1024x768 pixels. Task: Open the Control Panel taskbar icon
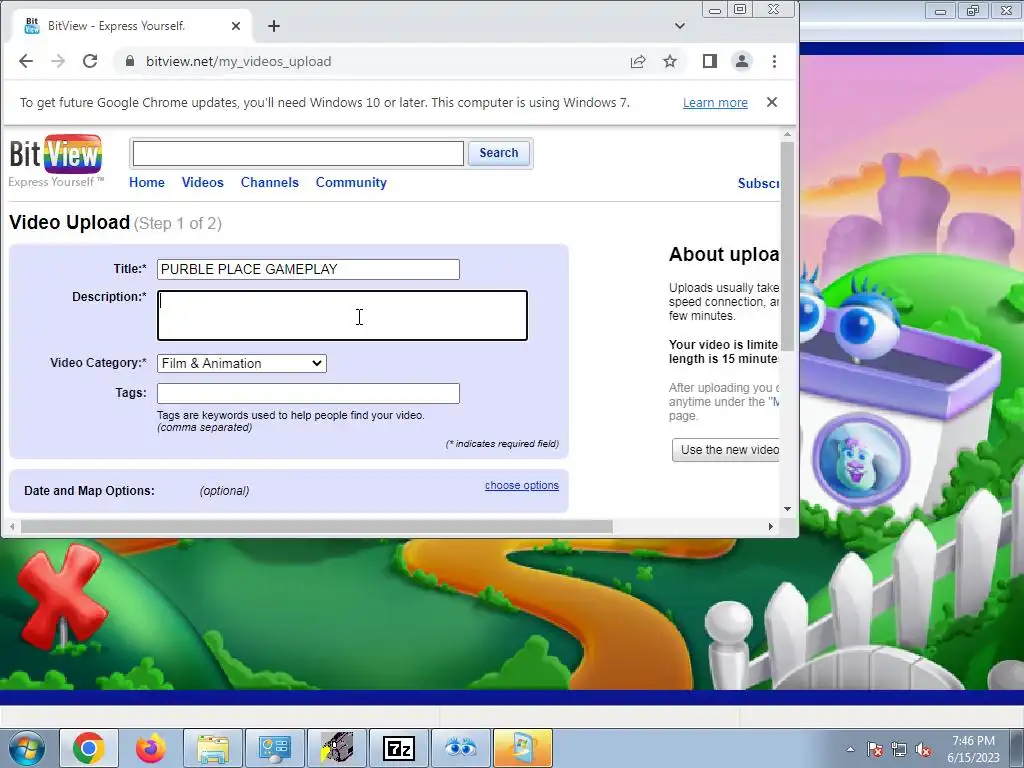click(274, 748)
